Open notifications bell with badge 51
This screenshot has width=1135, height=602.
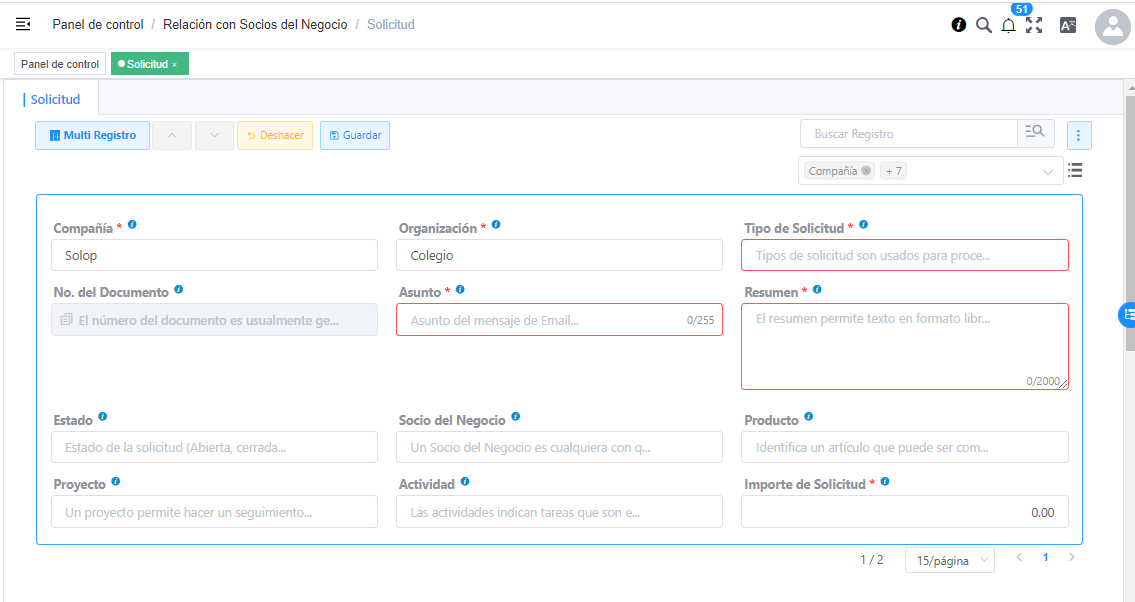click(x=1008, y=25)
